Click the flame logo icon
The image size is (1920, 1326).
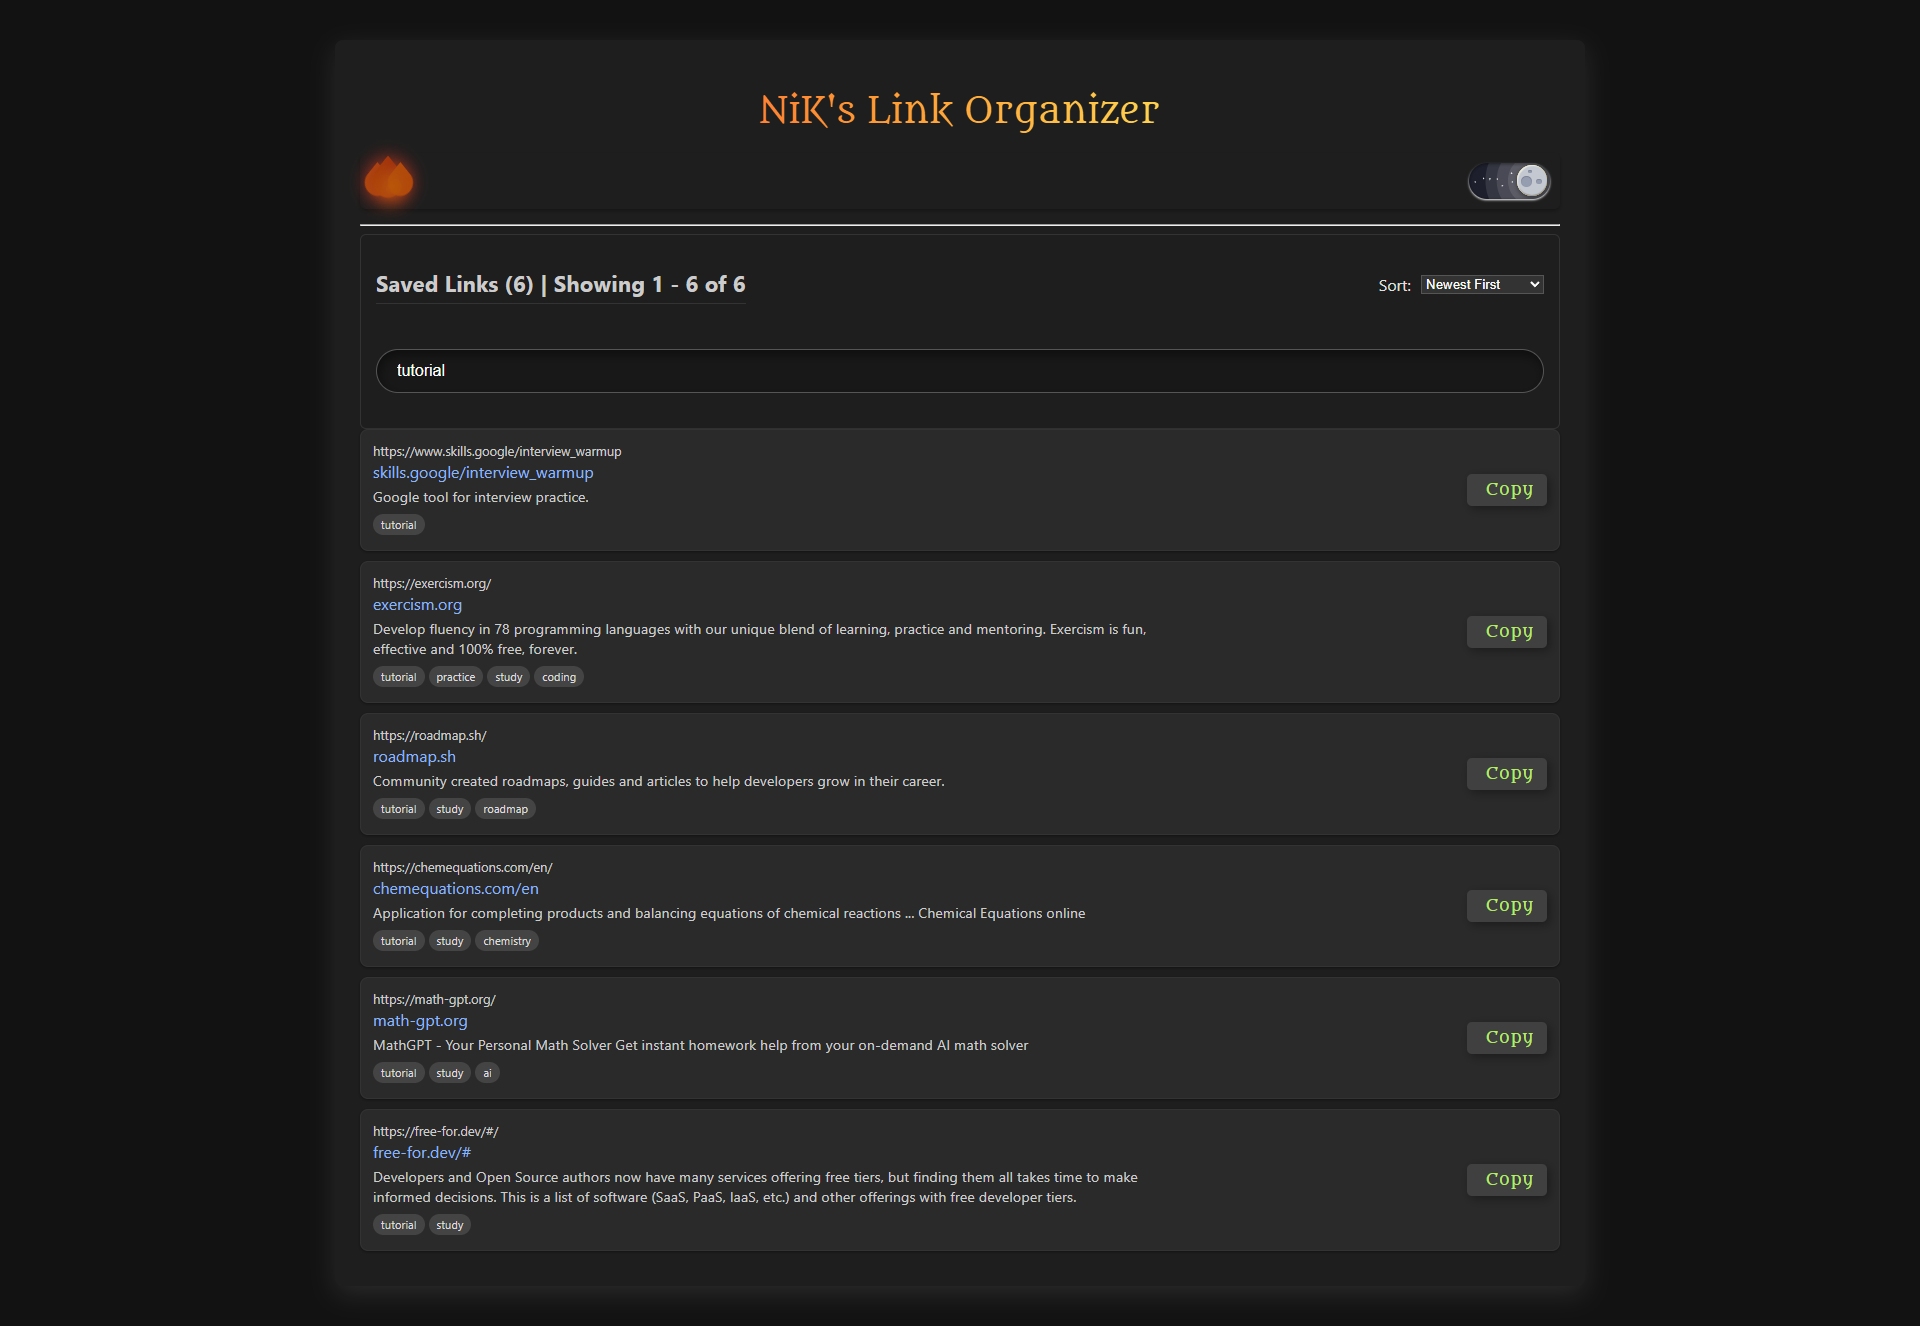pos(389,180)
